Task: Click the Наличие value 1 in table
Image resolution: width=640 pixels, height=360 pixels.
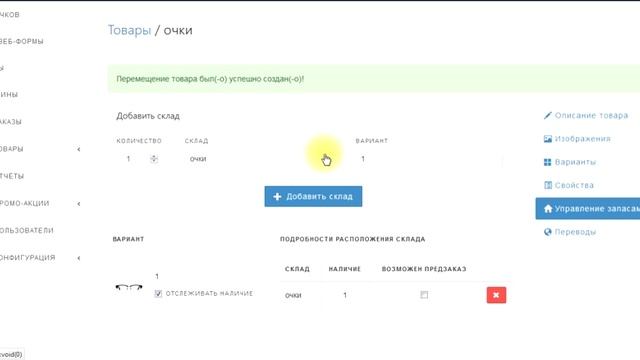Action: pos(345,295)
